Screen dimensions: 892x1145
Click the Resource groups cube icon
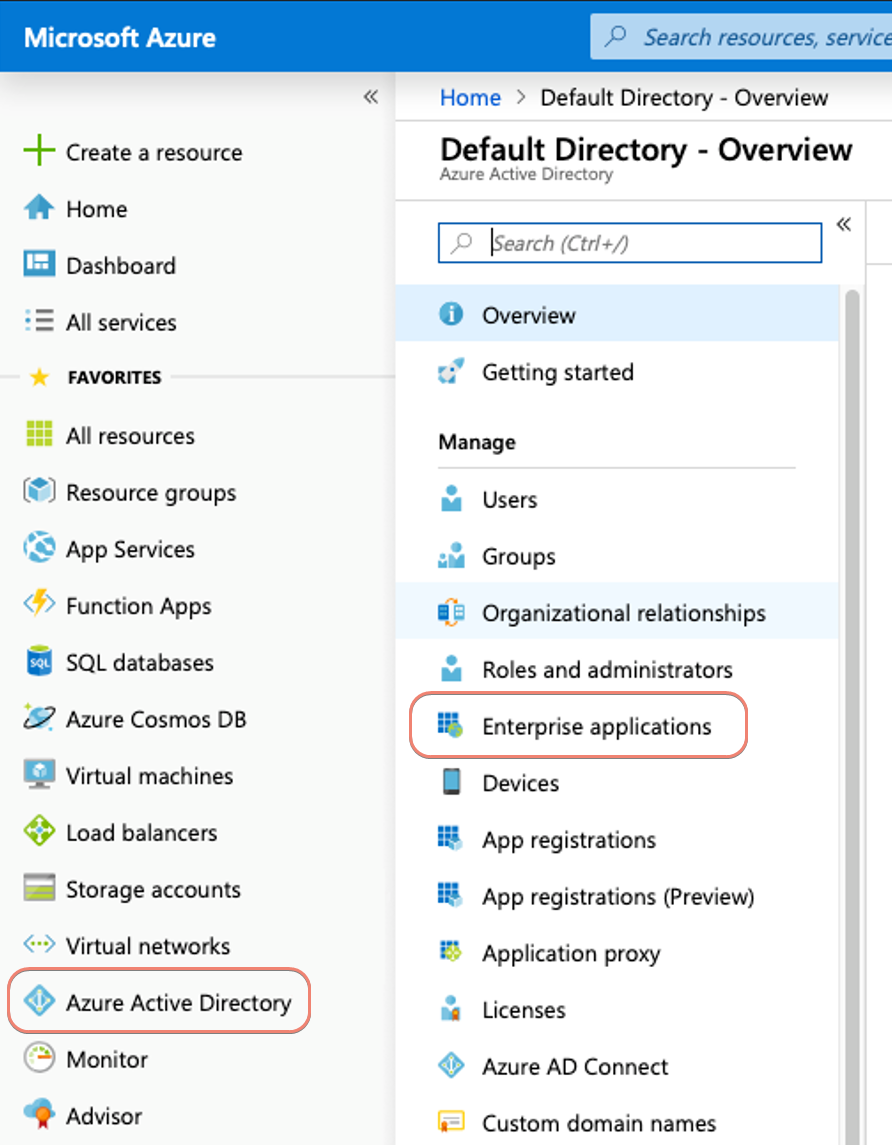point(39,491)
